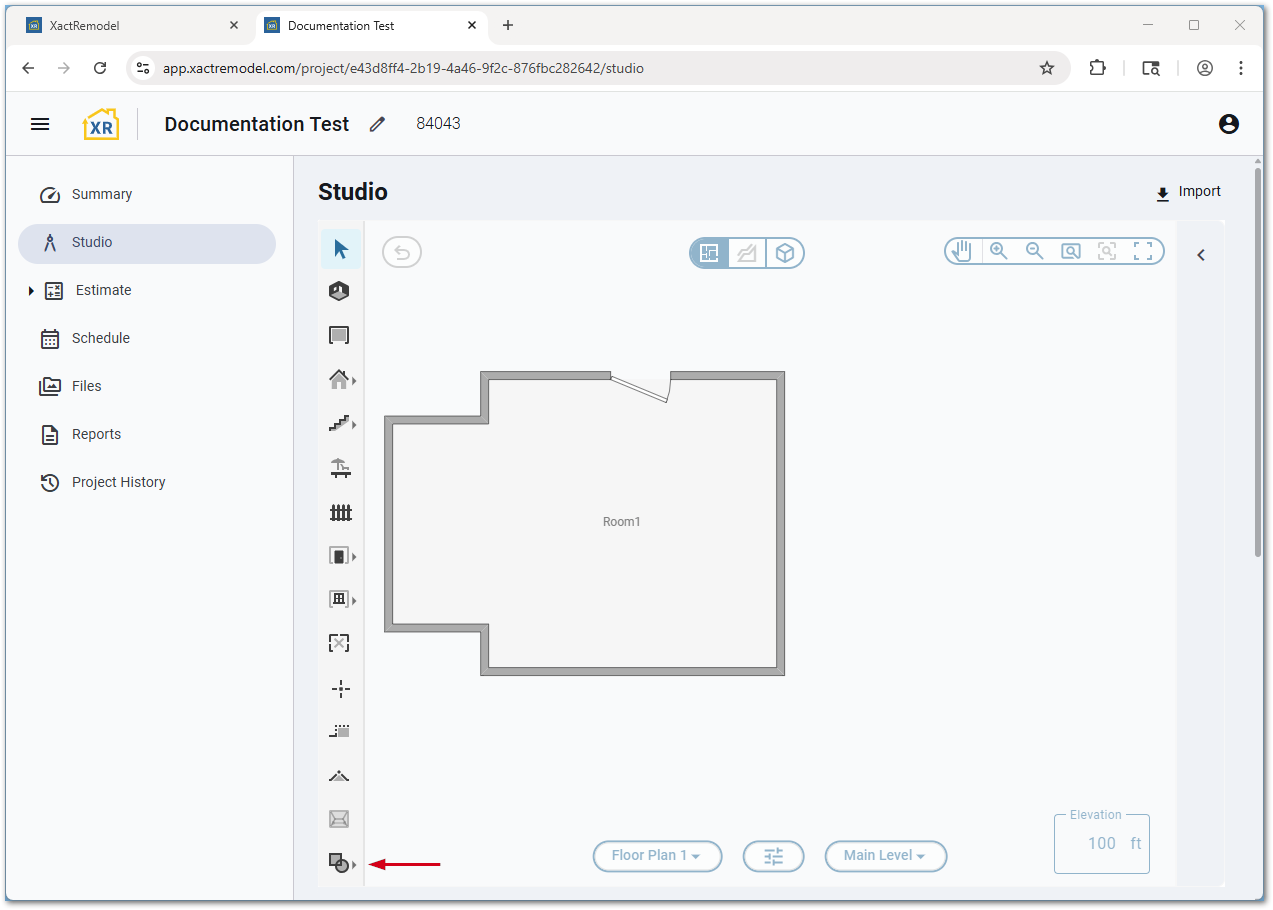Select the arrow pointer tool
Viewport: 1273px width, 910px height.
click(340, 249)
